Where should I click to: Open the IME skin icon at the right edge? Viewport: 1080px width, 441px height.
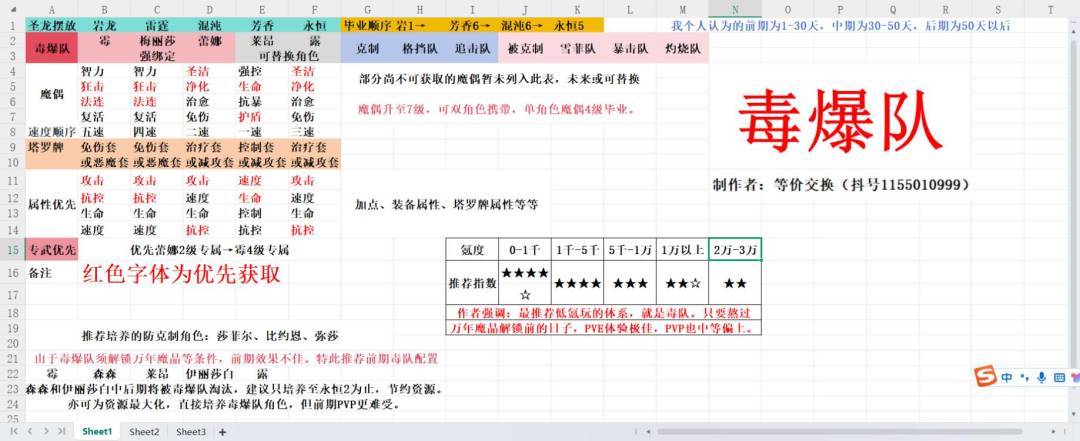[1074, 378]
